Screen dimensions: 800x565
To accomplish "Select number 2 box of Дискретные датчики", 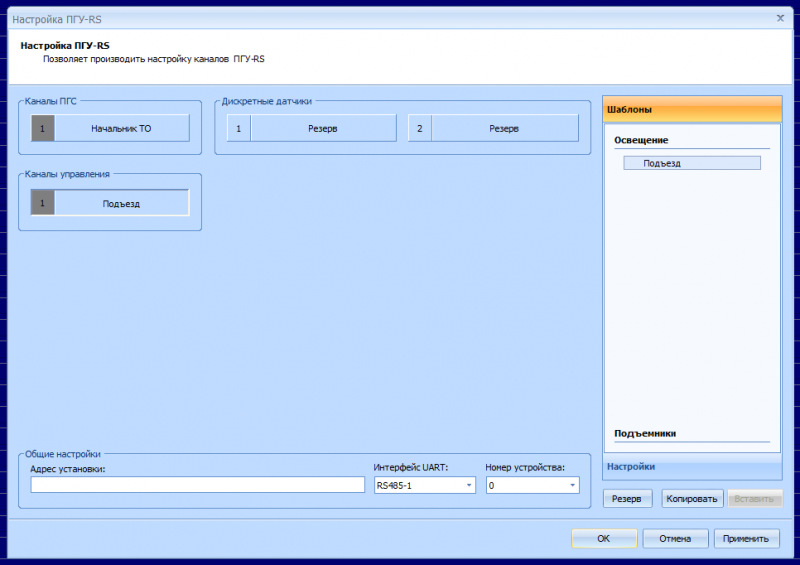I will (x=420, y=129).
